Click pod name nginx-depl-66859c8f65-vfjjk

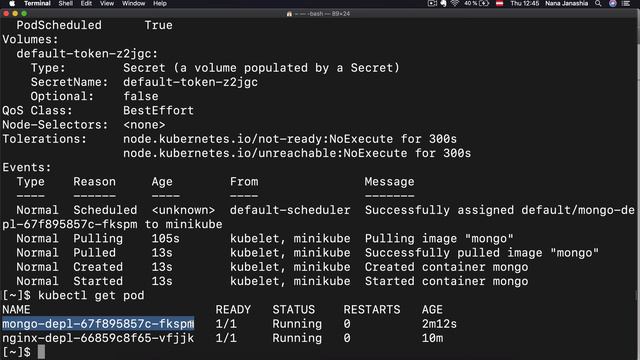98,338
